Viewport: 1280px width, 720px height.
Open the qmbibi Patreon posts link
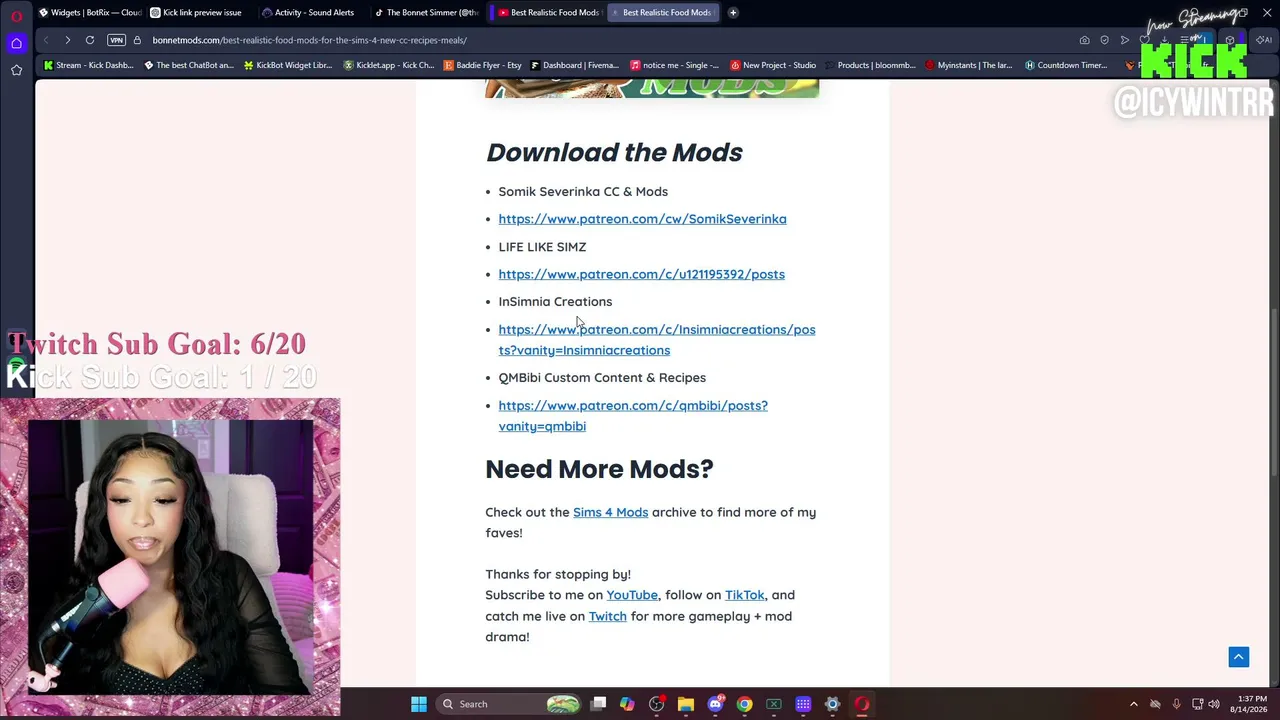[x=633, y=416]
